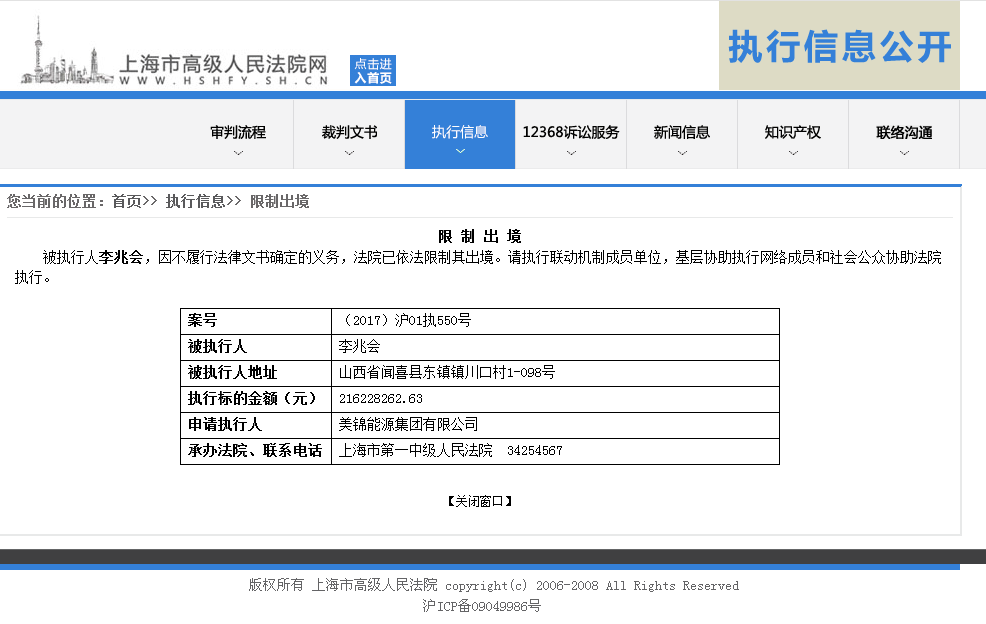Select case number （2017）沪01执550号
Screen dimensions: 986x624
click(x=405, y=321)
